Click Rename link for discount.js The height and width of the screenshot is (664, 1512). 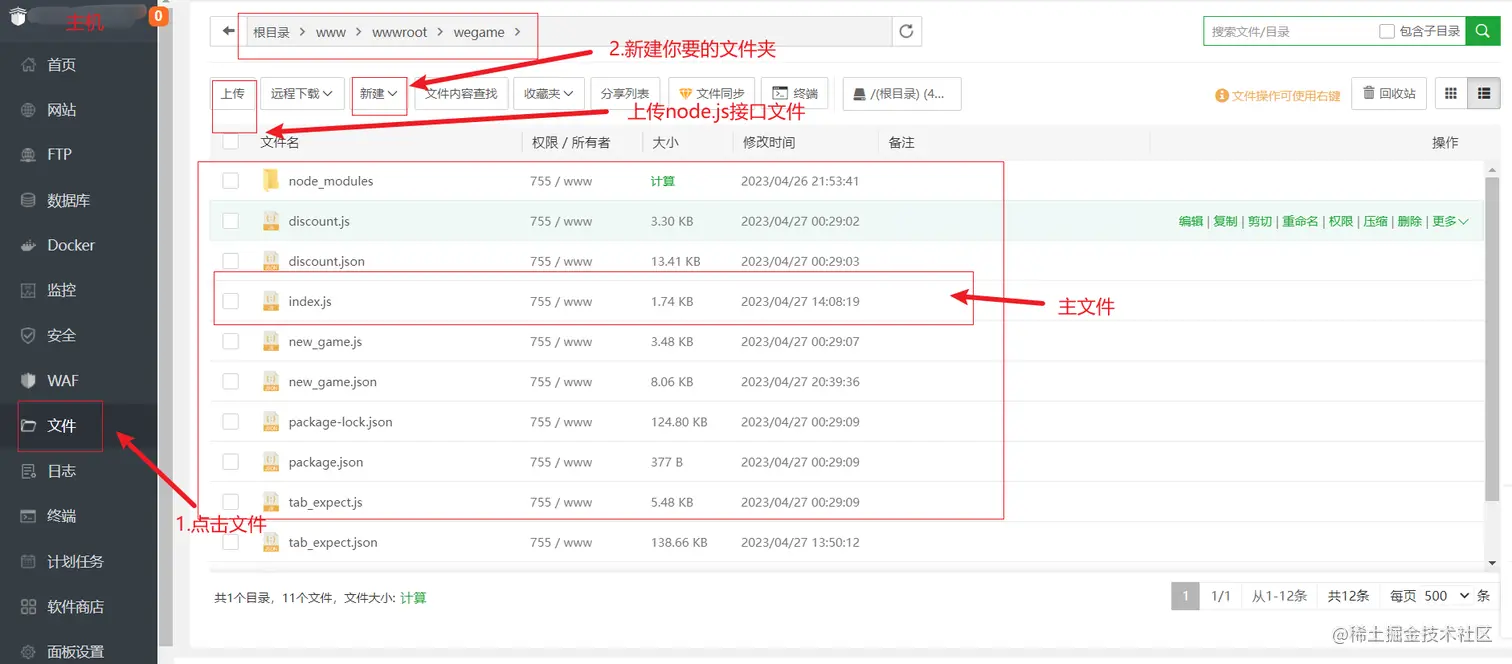click(1300, 222)
